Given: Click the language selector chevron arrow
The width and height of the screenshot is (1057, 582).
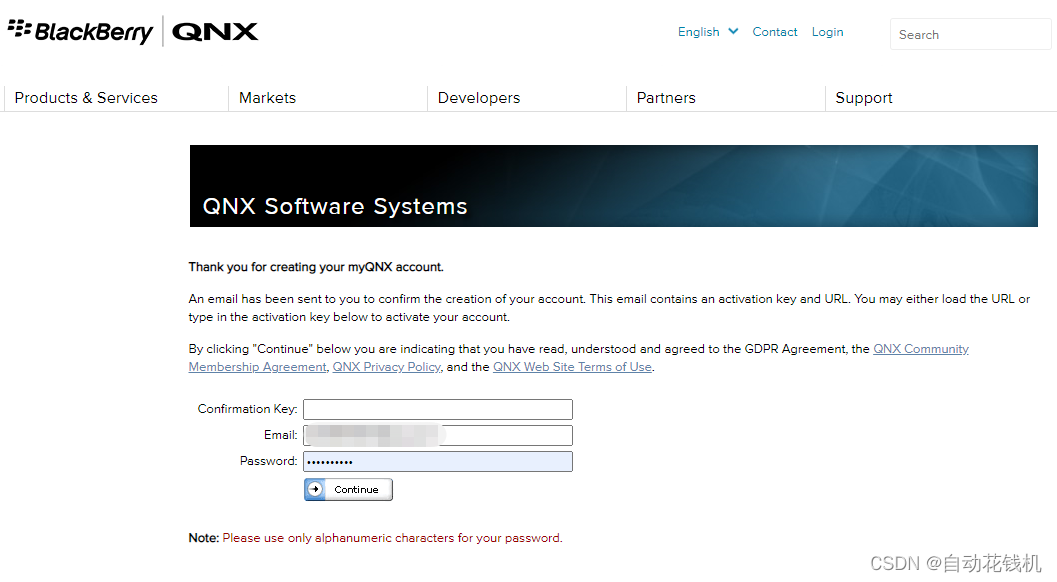Looking at the screenshot, I should [x=732, y=31].
